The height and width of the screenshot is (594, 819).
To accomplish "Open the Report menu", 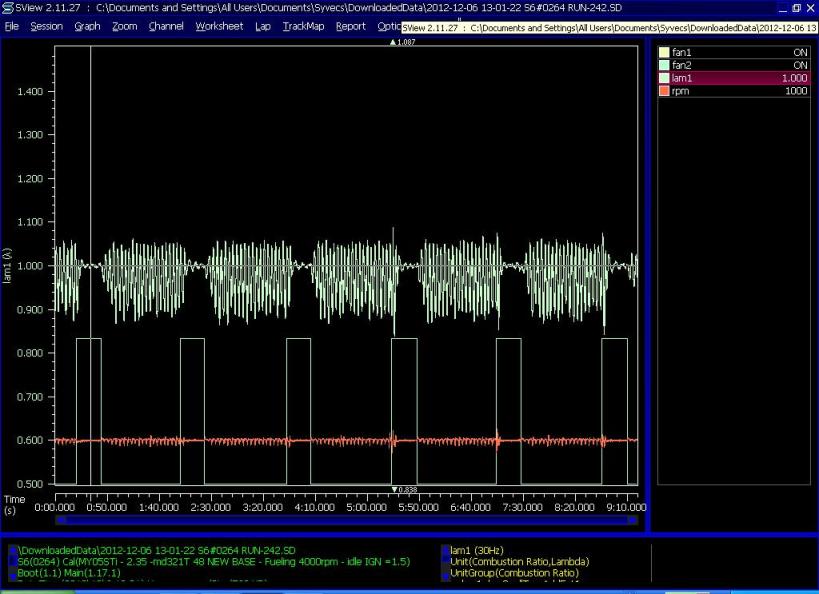I will pyautogui.click(x=350, y=26).
